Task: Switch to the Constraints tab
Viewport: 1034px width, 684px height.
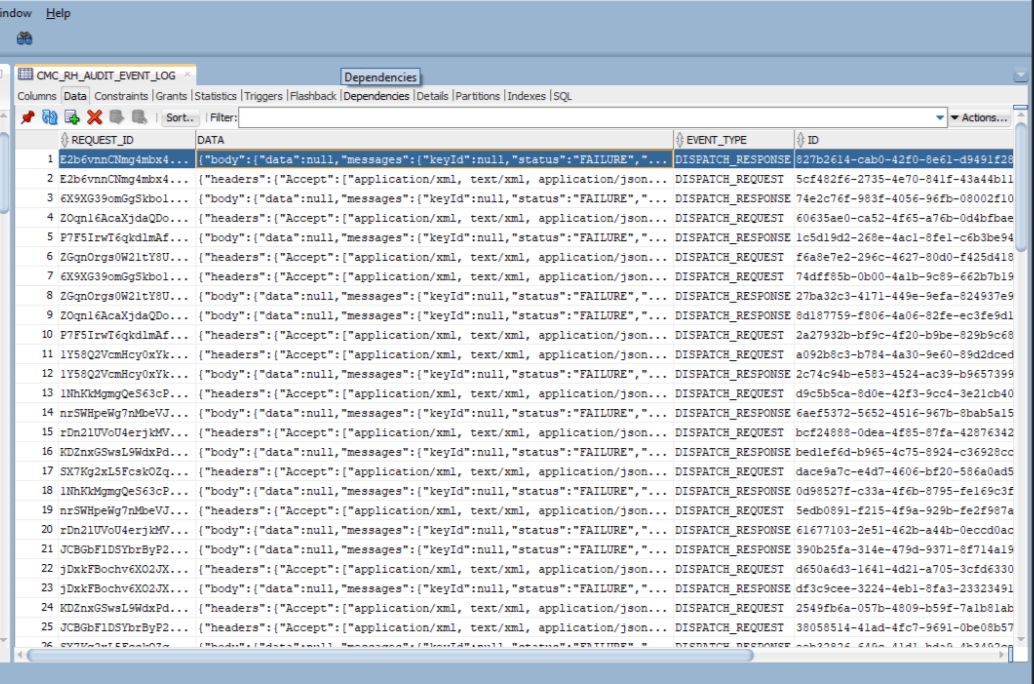Action: (121, 96)
